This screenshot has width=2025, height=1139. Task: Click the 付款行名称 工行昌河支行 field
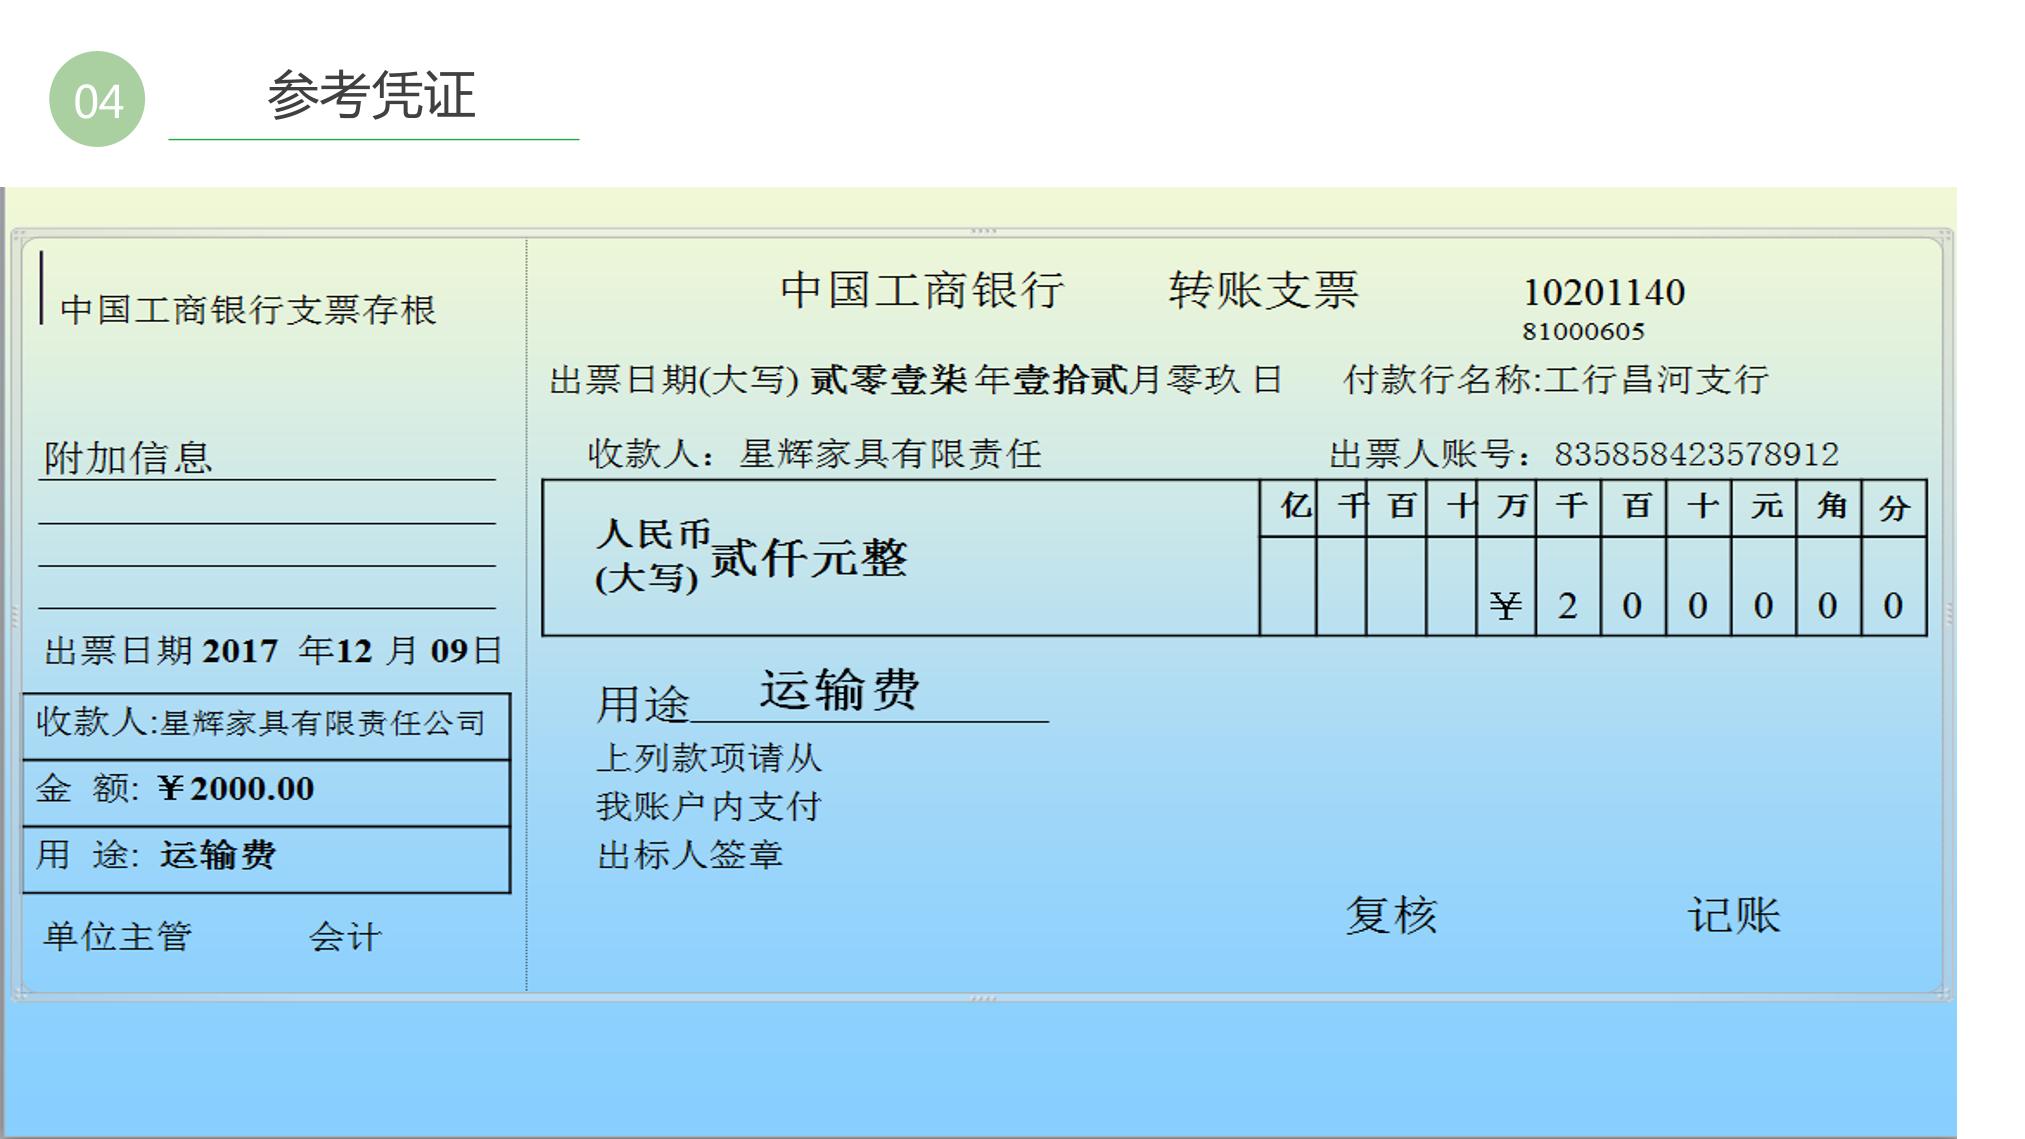coord(1556,380)
